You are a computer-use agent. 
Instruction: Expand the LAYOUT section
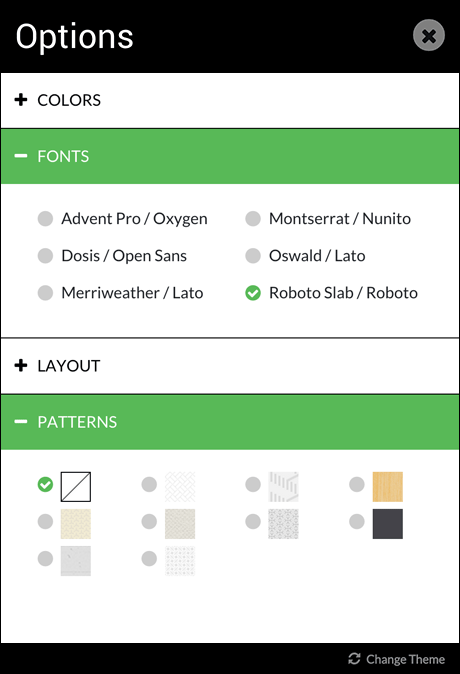230,366
